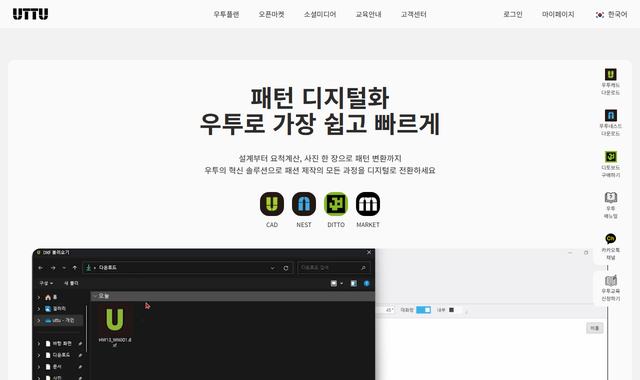Expand the address bar history dropdown
This screenshot has height=380, width=640.
pos(273,268)
